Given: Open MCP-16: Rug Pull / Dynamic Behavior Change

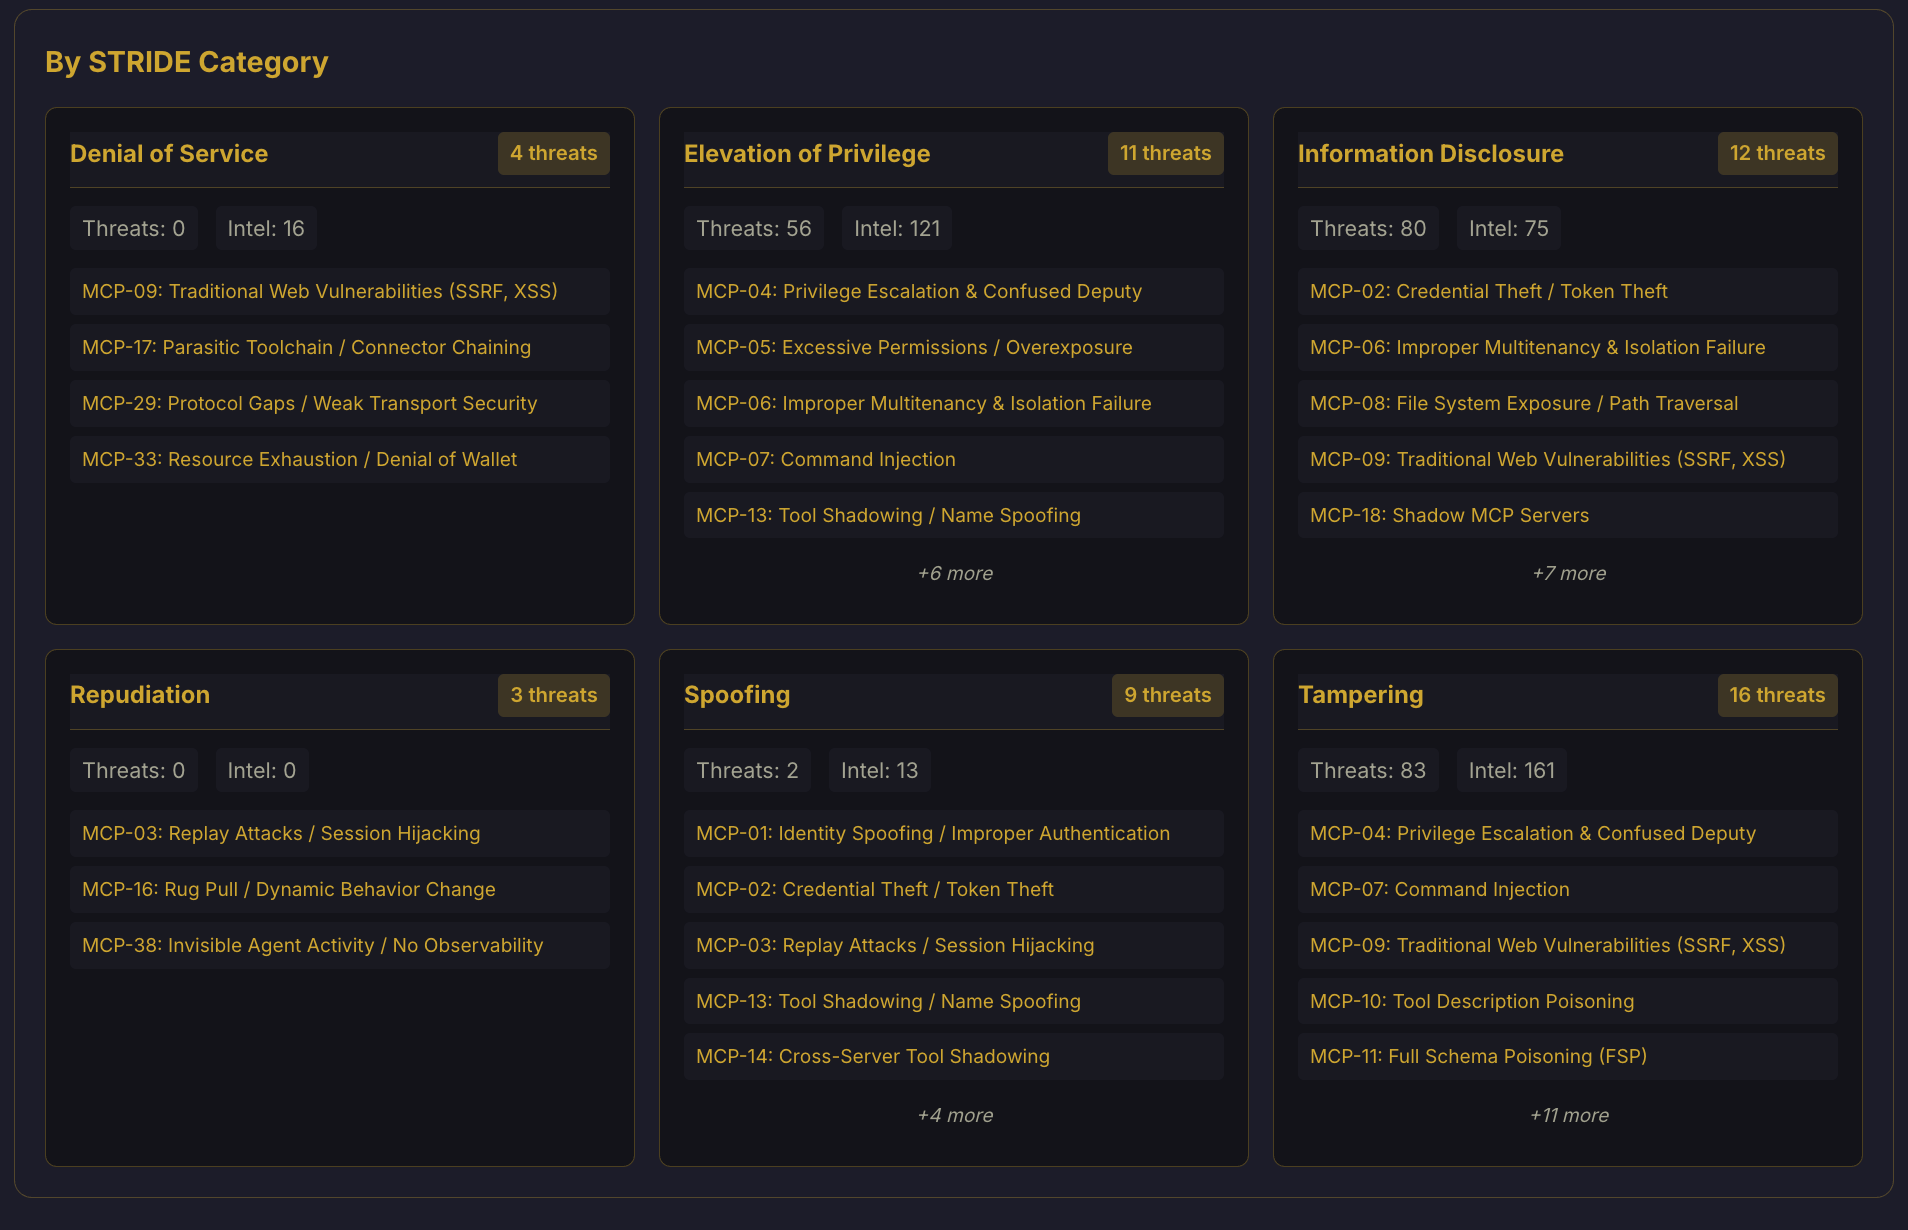Looking at the screenshot, I should [340, 889].
